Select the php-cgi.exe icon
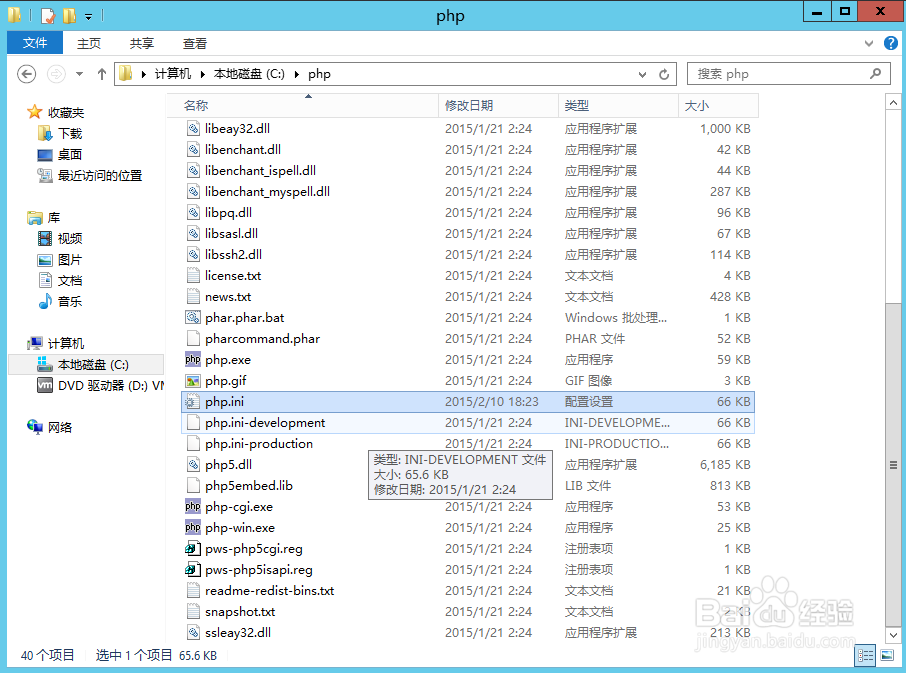Screen dimensions: 906x673 pos(193,507)
